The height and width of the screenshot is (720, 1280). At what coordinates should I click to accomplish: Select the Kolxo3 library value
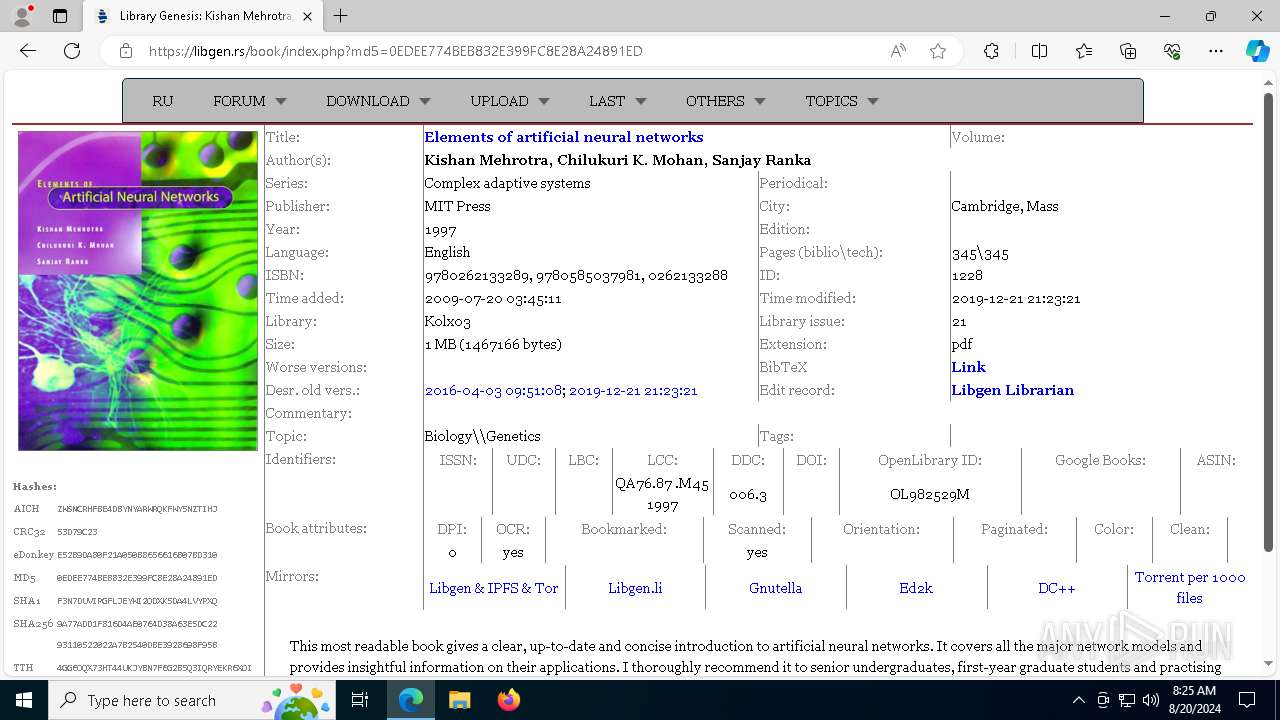447,321
